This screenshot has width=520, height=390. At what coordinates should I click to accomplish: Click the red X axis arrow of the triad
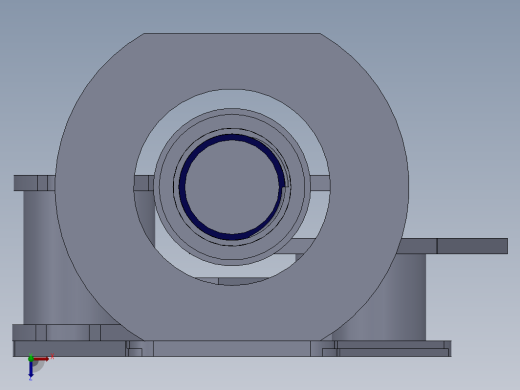coord(41,359)
